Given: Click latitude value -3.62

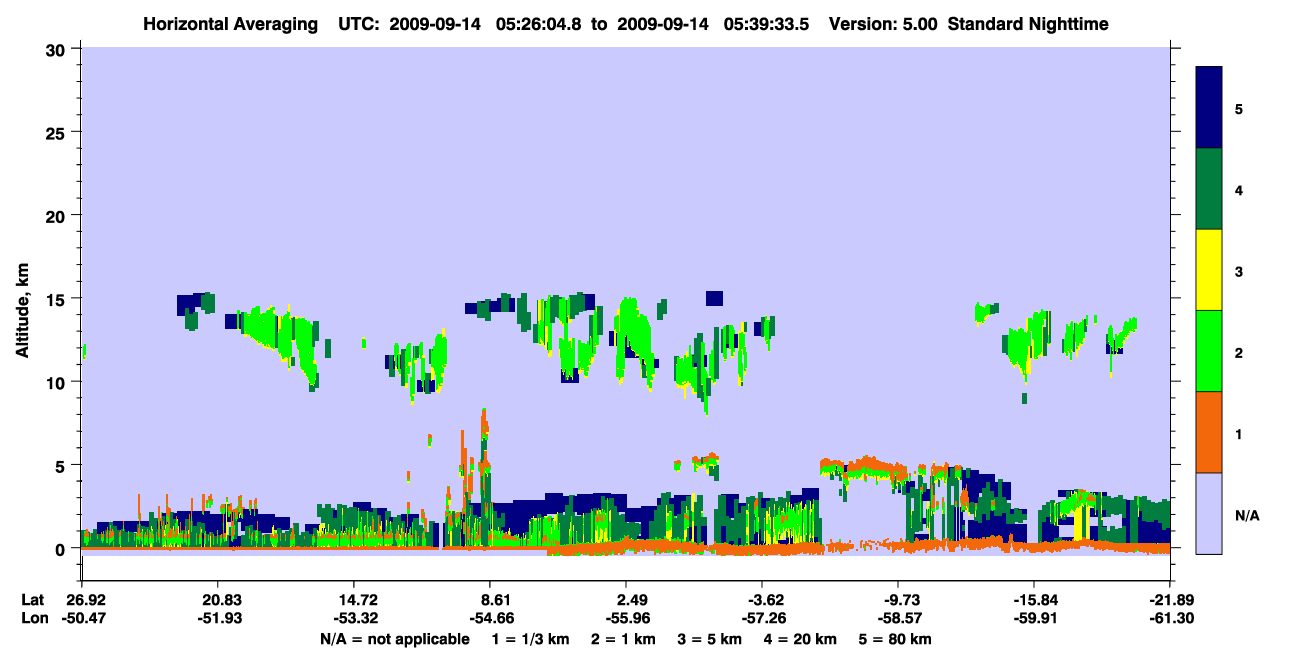Looking at the screenshot, I should coord(762,599).
